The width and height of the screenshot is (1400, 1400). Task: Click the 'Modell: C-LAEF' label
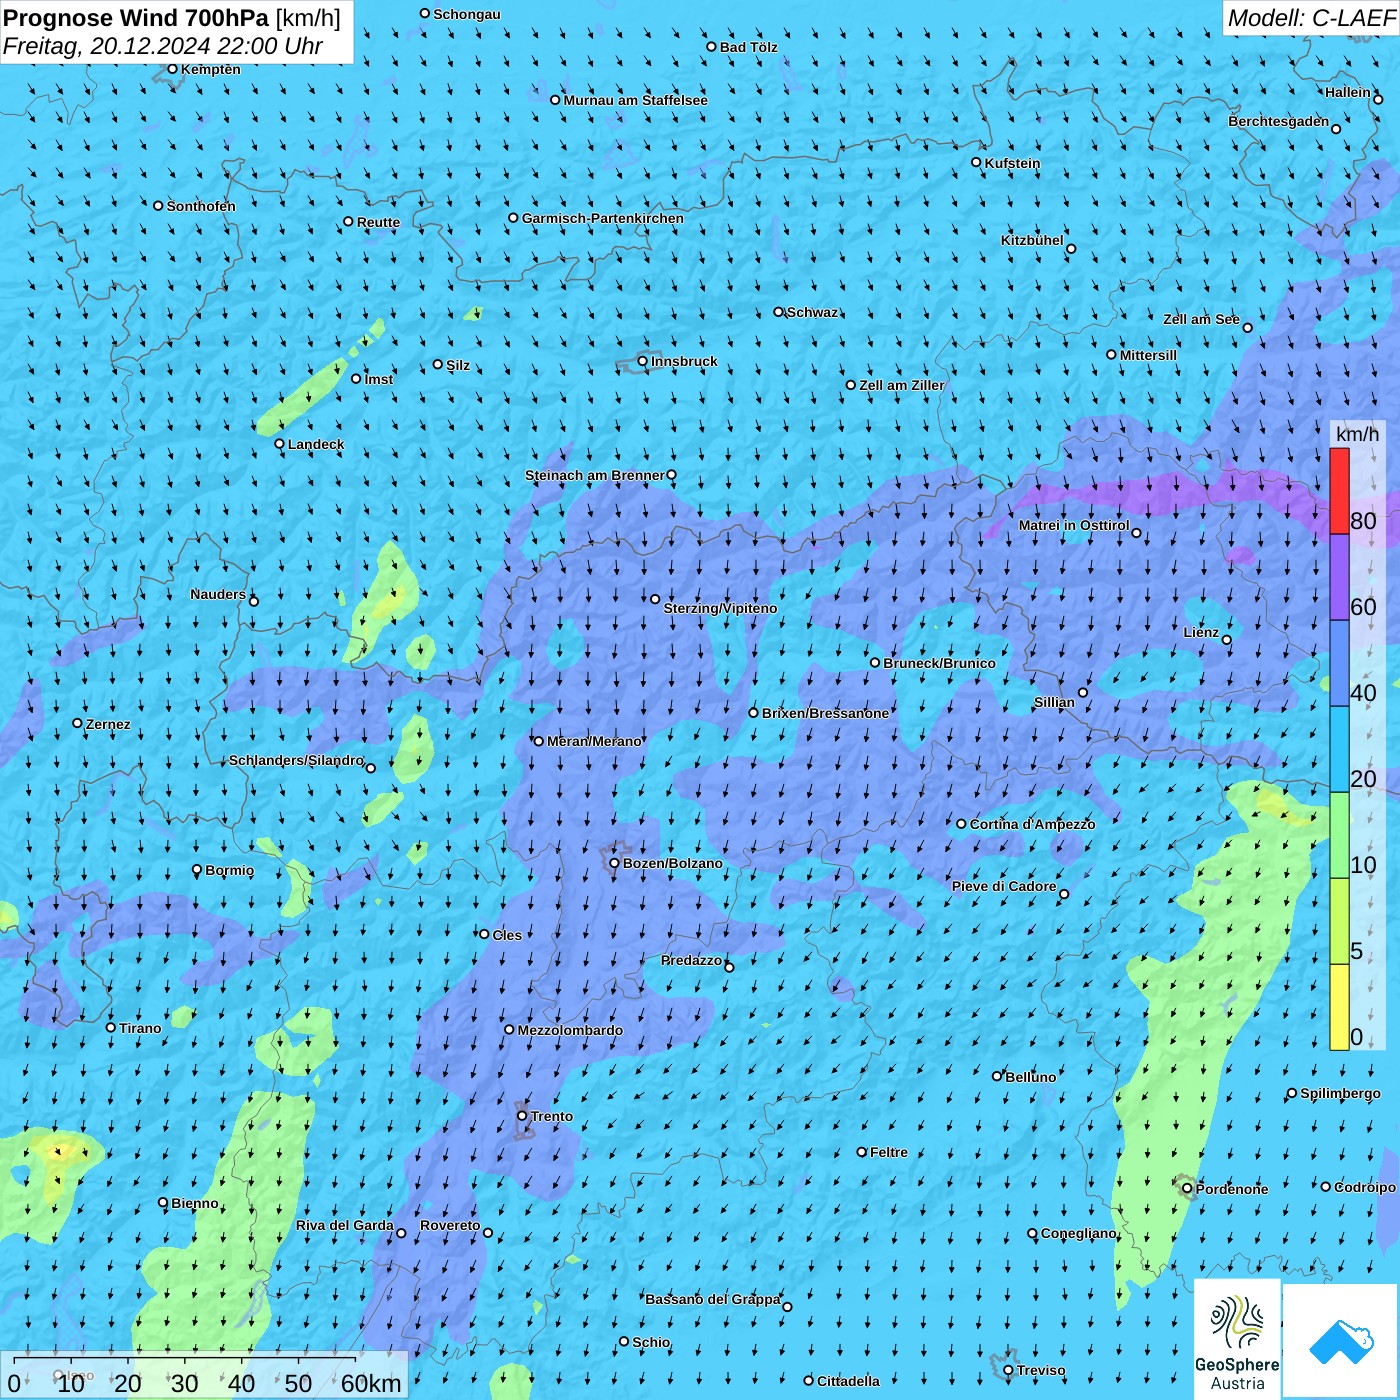point(1310,18)
